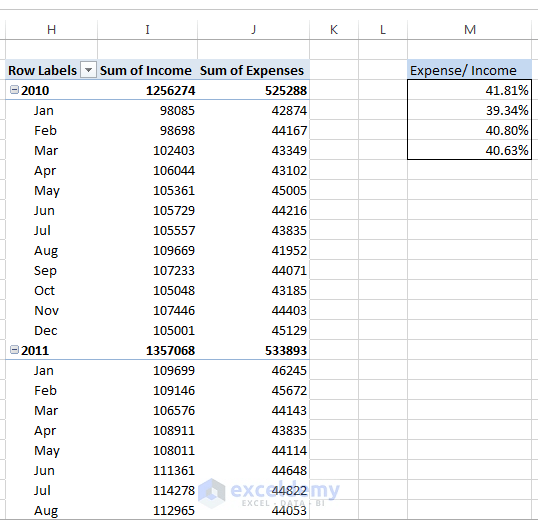Click the Sum of Income header cell

[148, 70]
